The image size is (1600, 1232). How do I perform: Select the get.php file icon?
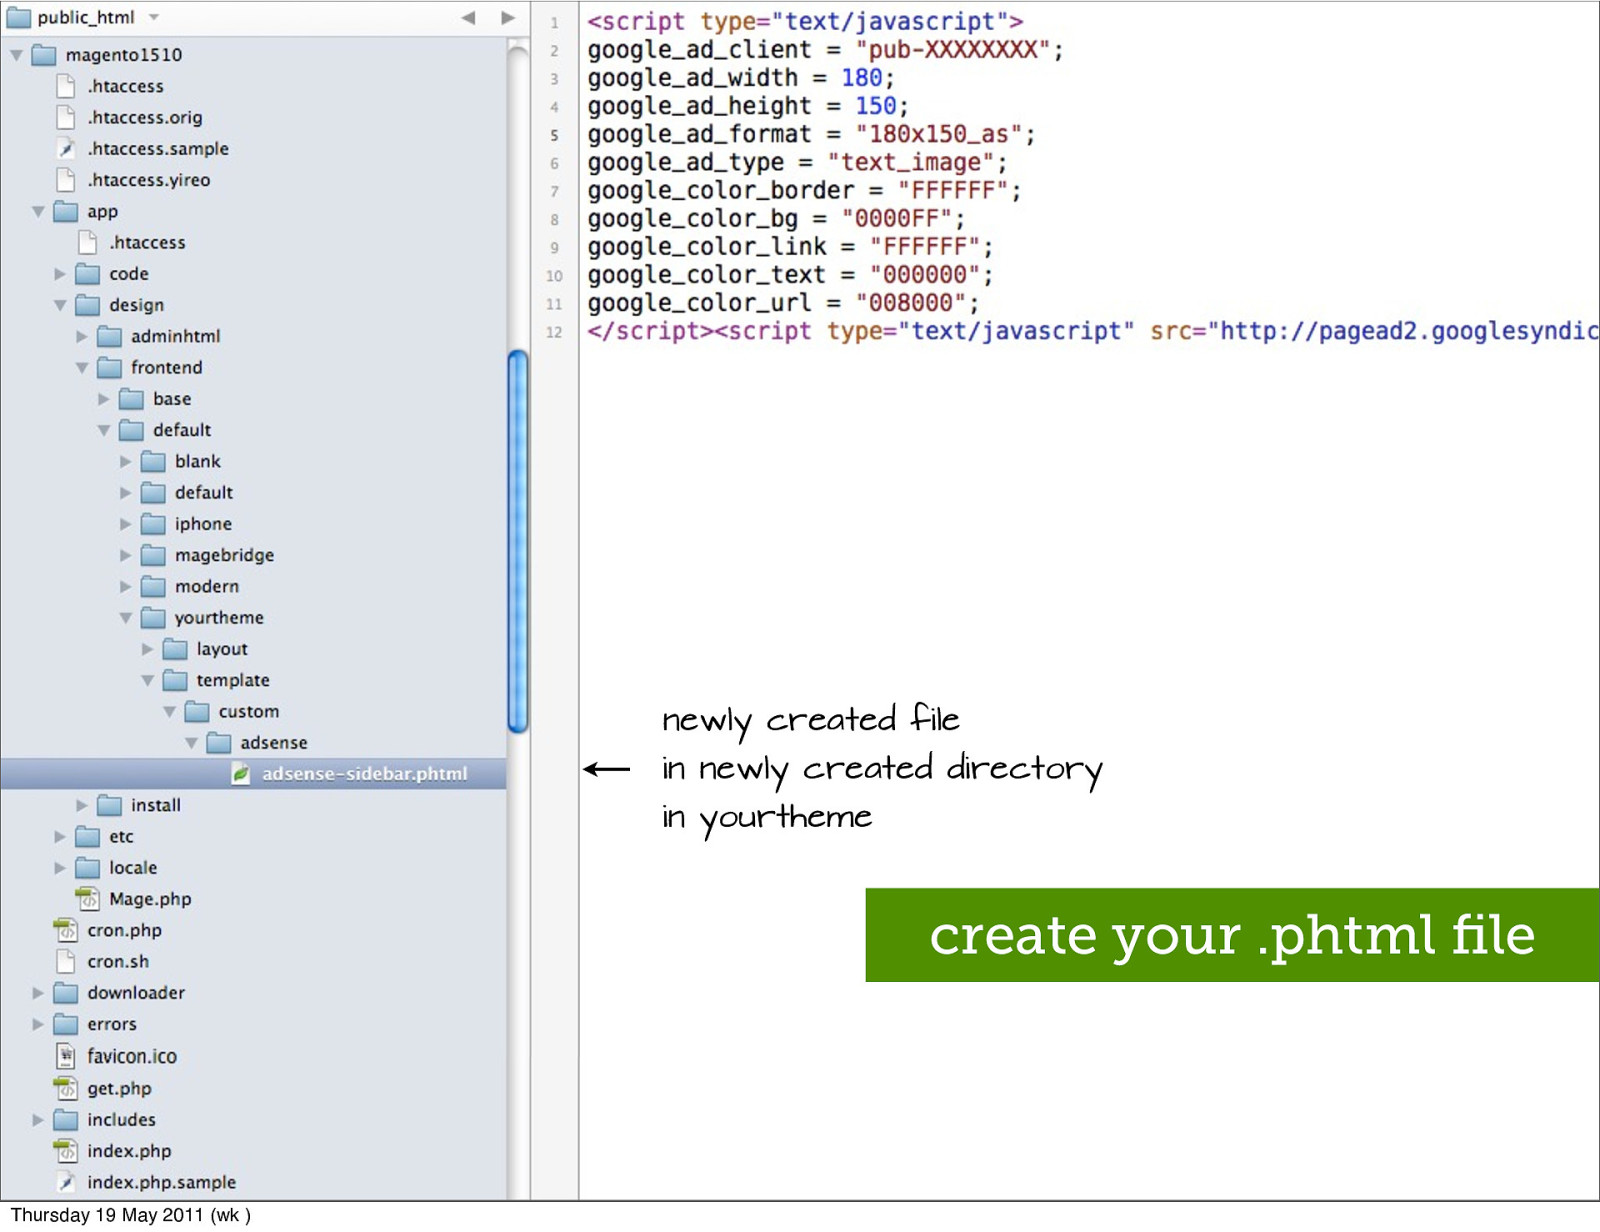pyautogui.click(x=66, y=1088)
